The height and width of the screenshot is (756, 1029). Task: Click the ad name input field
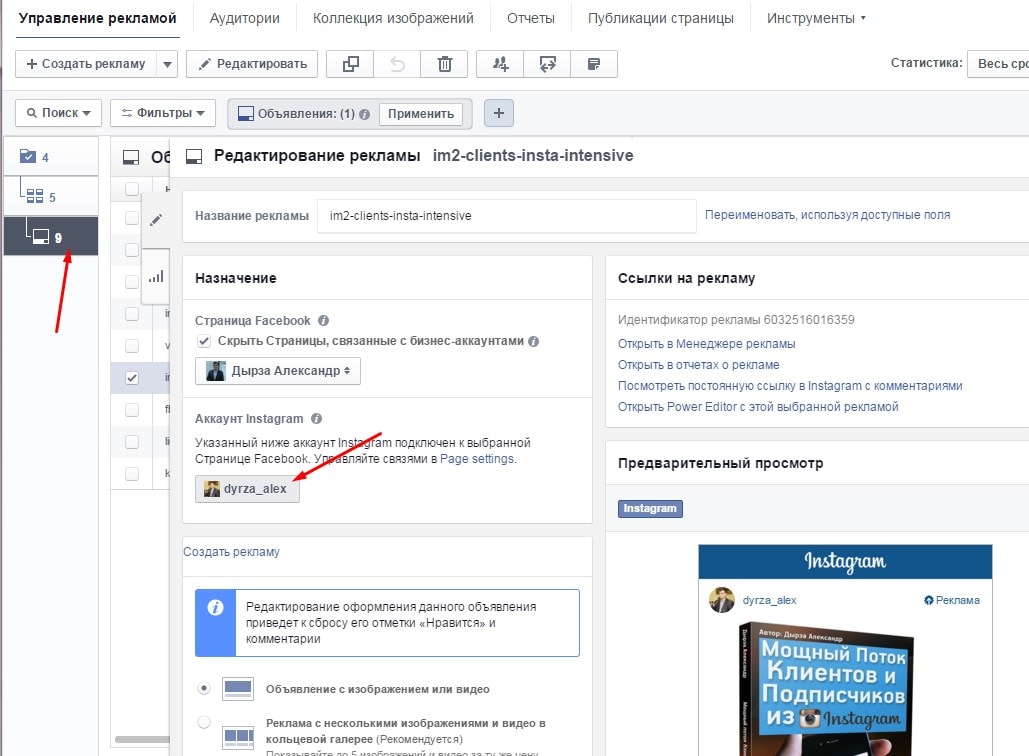click(x=505, y=215)
